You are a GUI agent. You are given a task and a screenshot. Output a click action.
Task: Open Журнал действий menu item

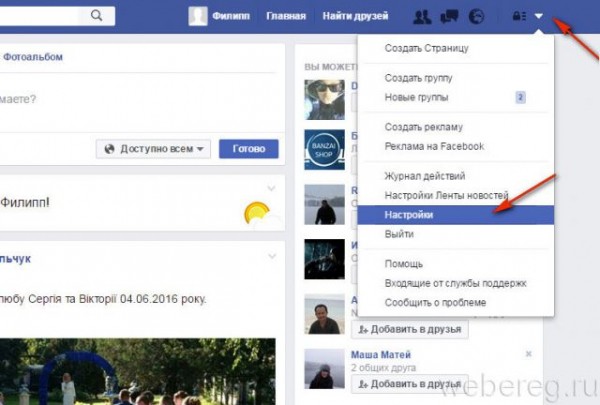(x=456, y=176)
